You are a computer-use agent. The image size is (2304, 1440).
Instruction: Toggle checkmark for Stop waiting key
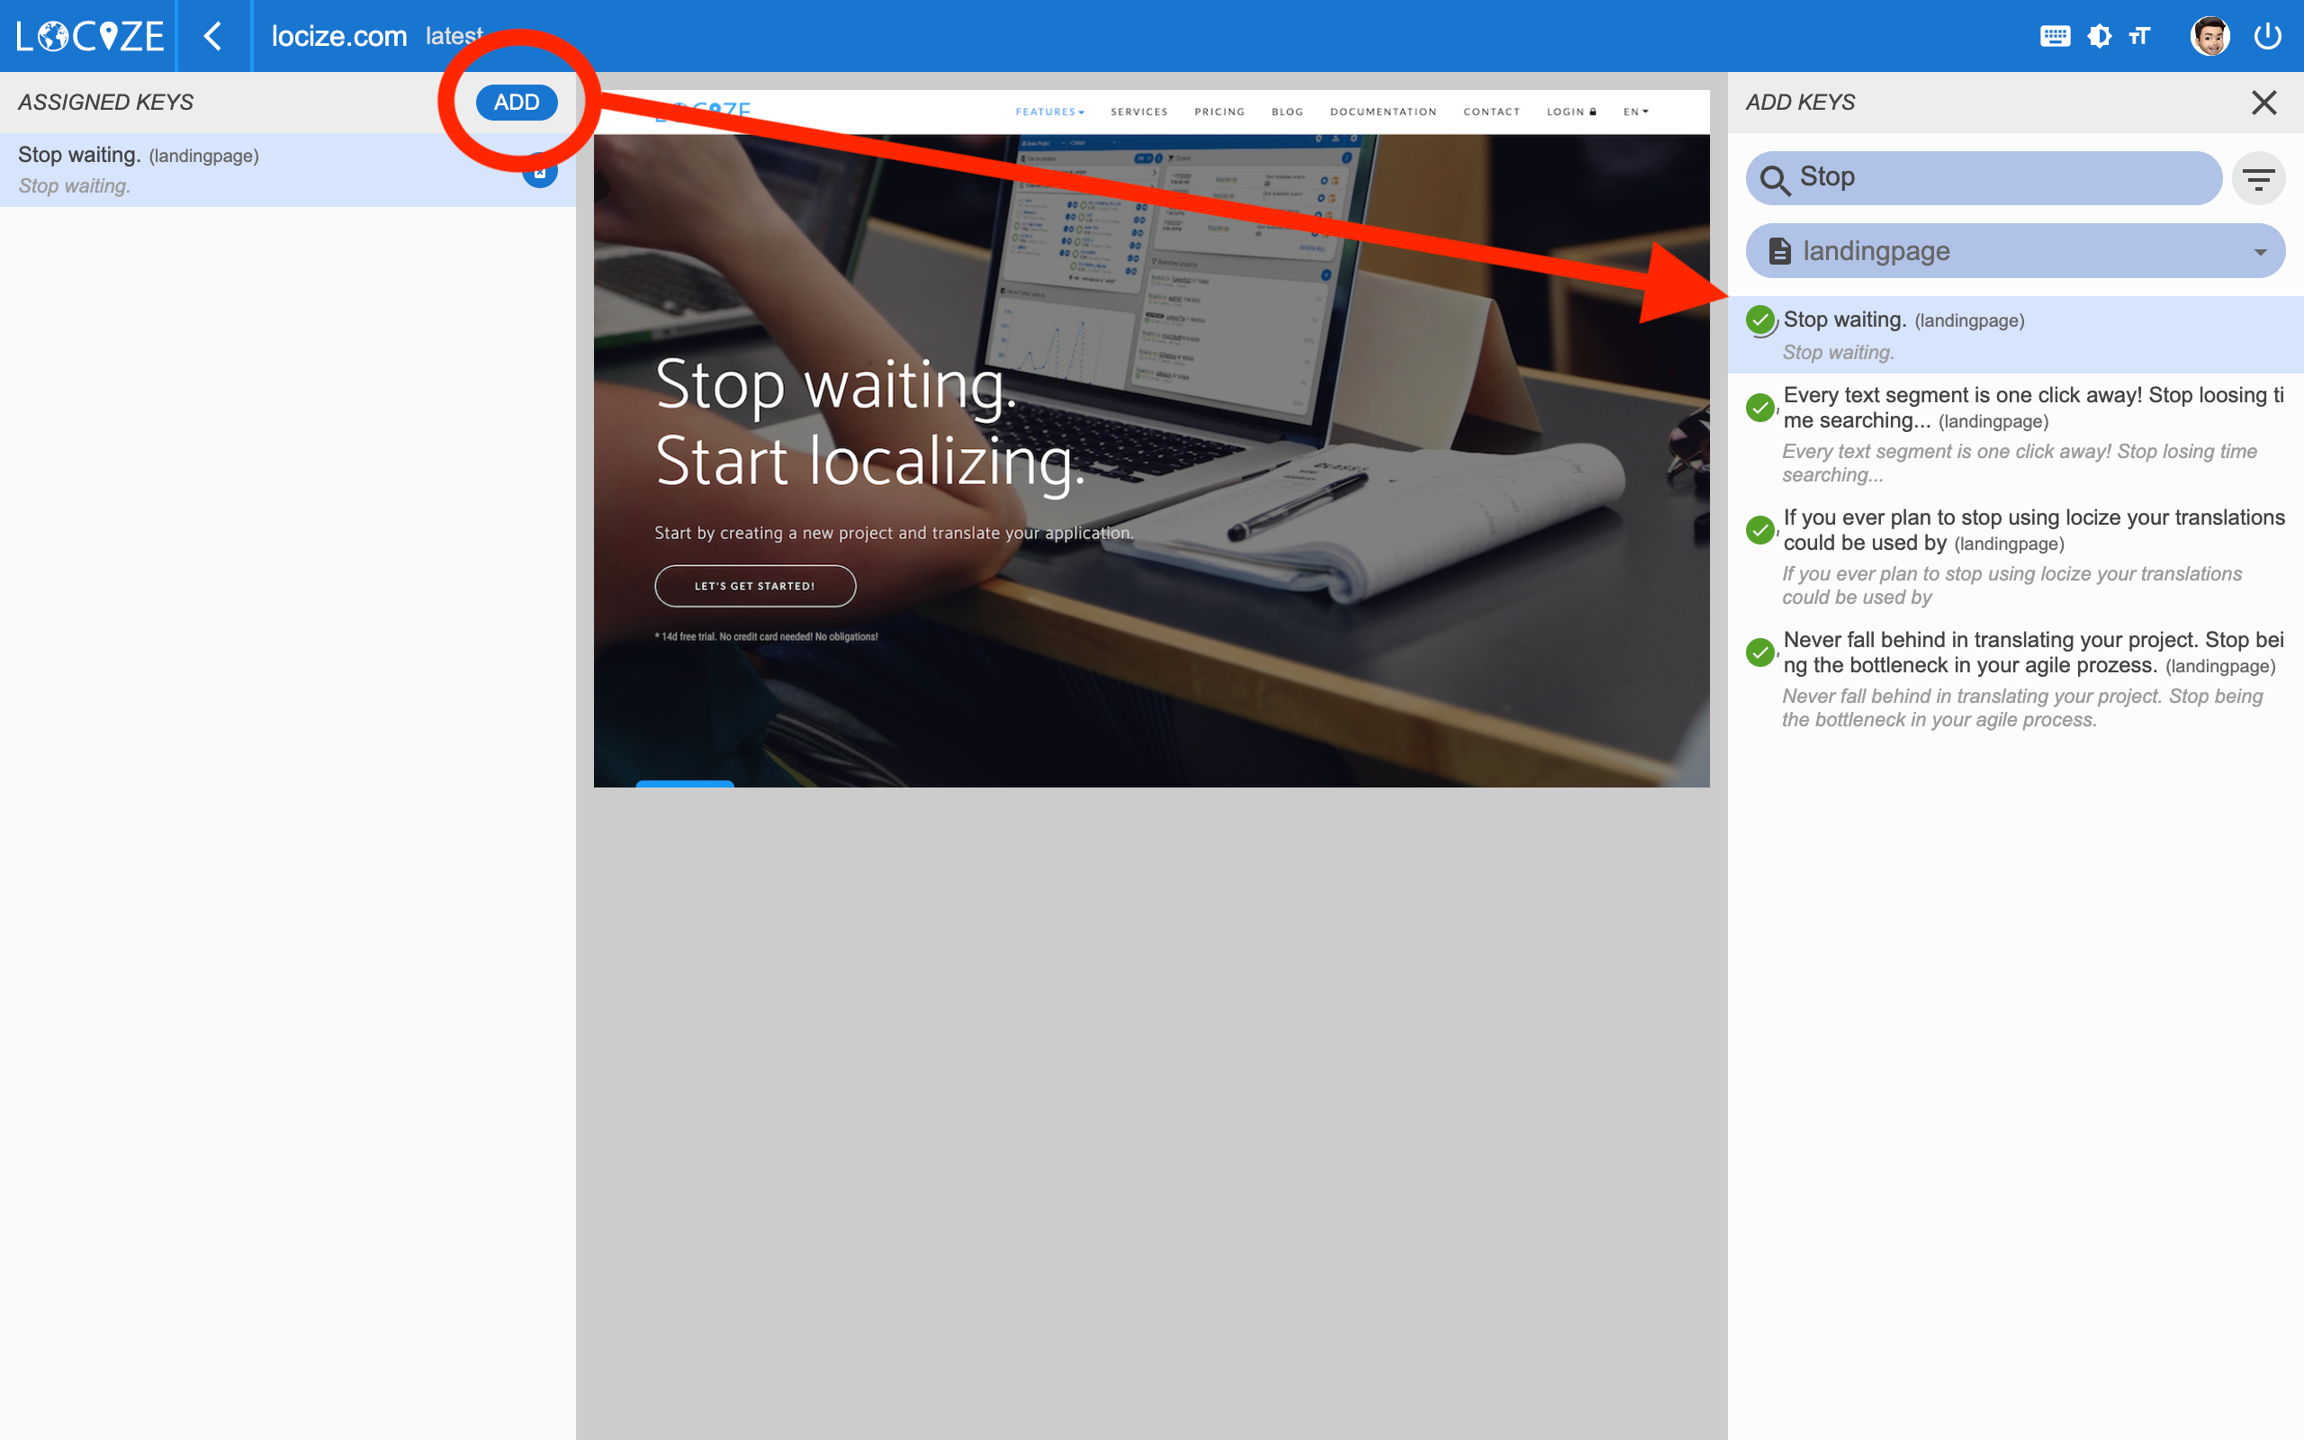[1760, 320]
